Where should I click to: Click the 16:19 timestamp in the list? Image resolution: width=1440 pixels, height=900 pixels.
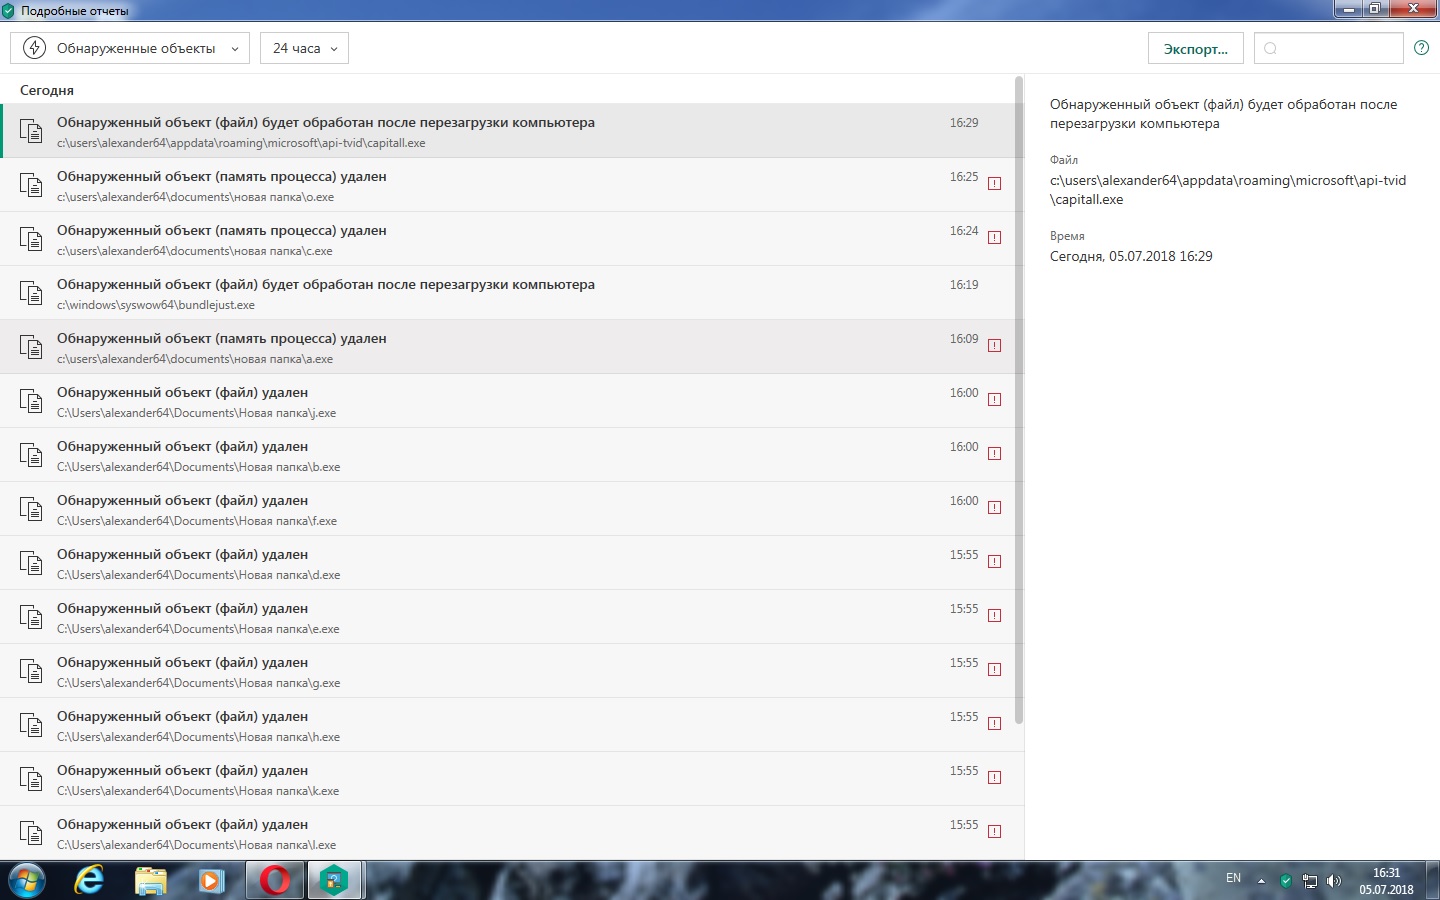click(x=964, y=285)
